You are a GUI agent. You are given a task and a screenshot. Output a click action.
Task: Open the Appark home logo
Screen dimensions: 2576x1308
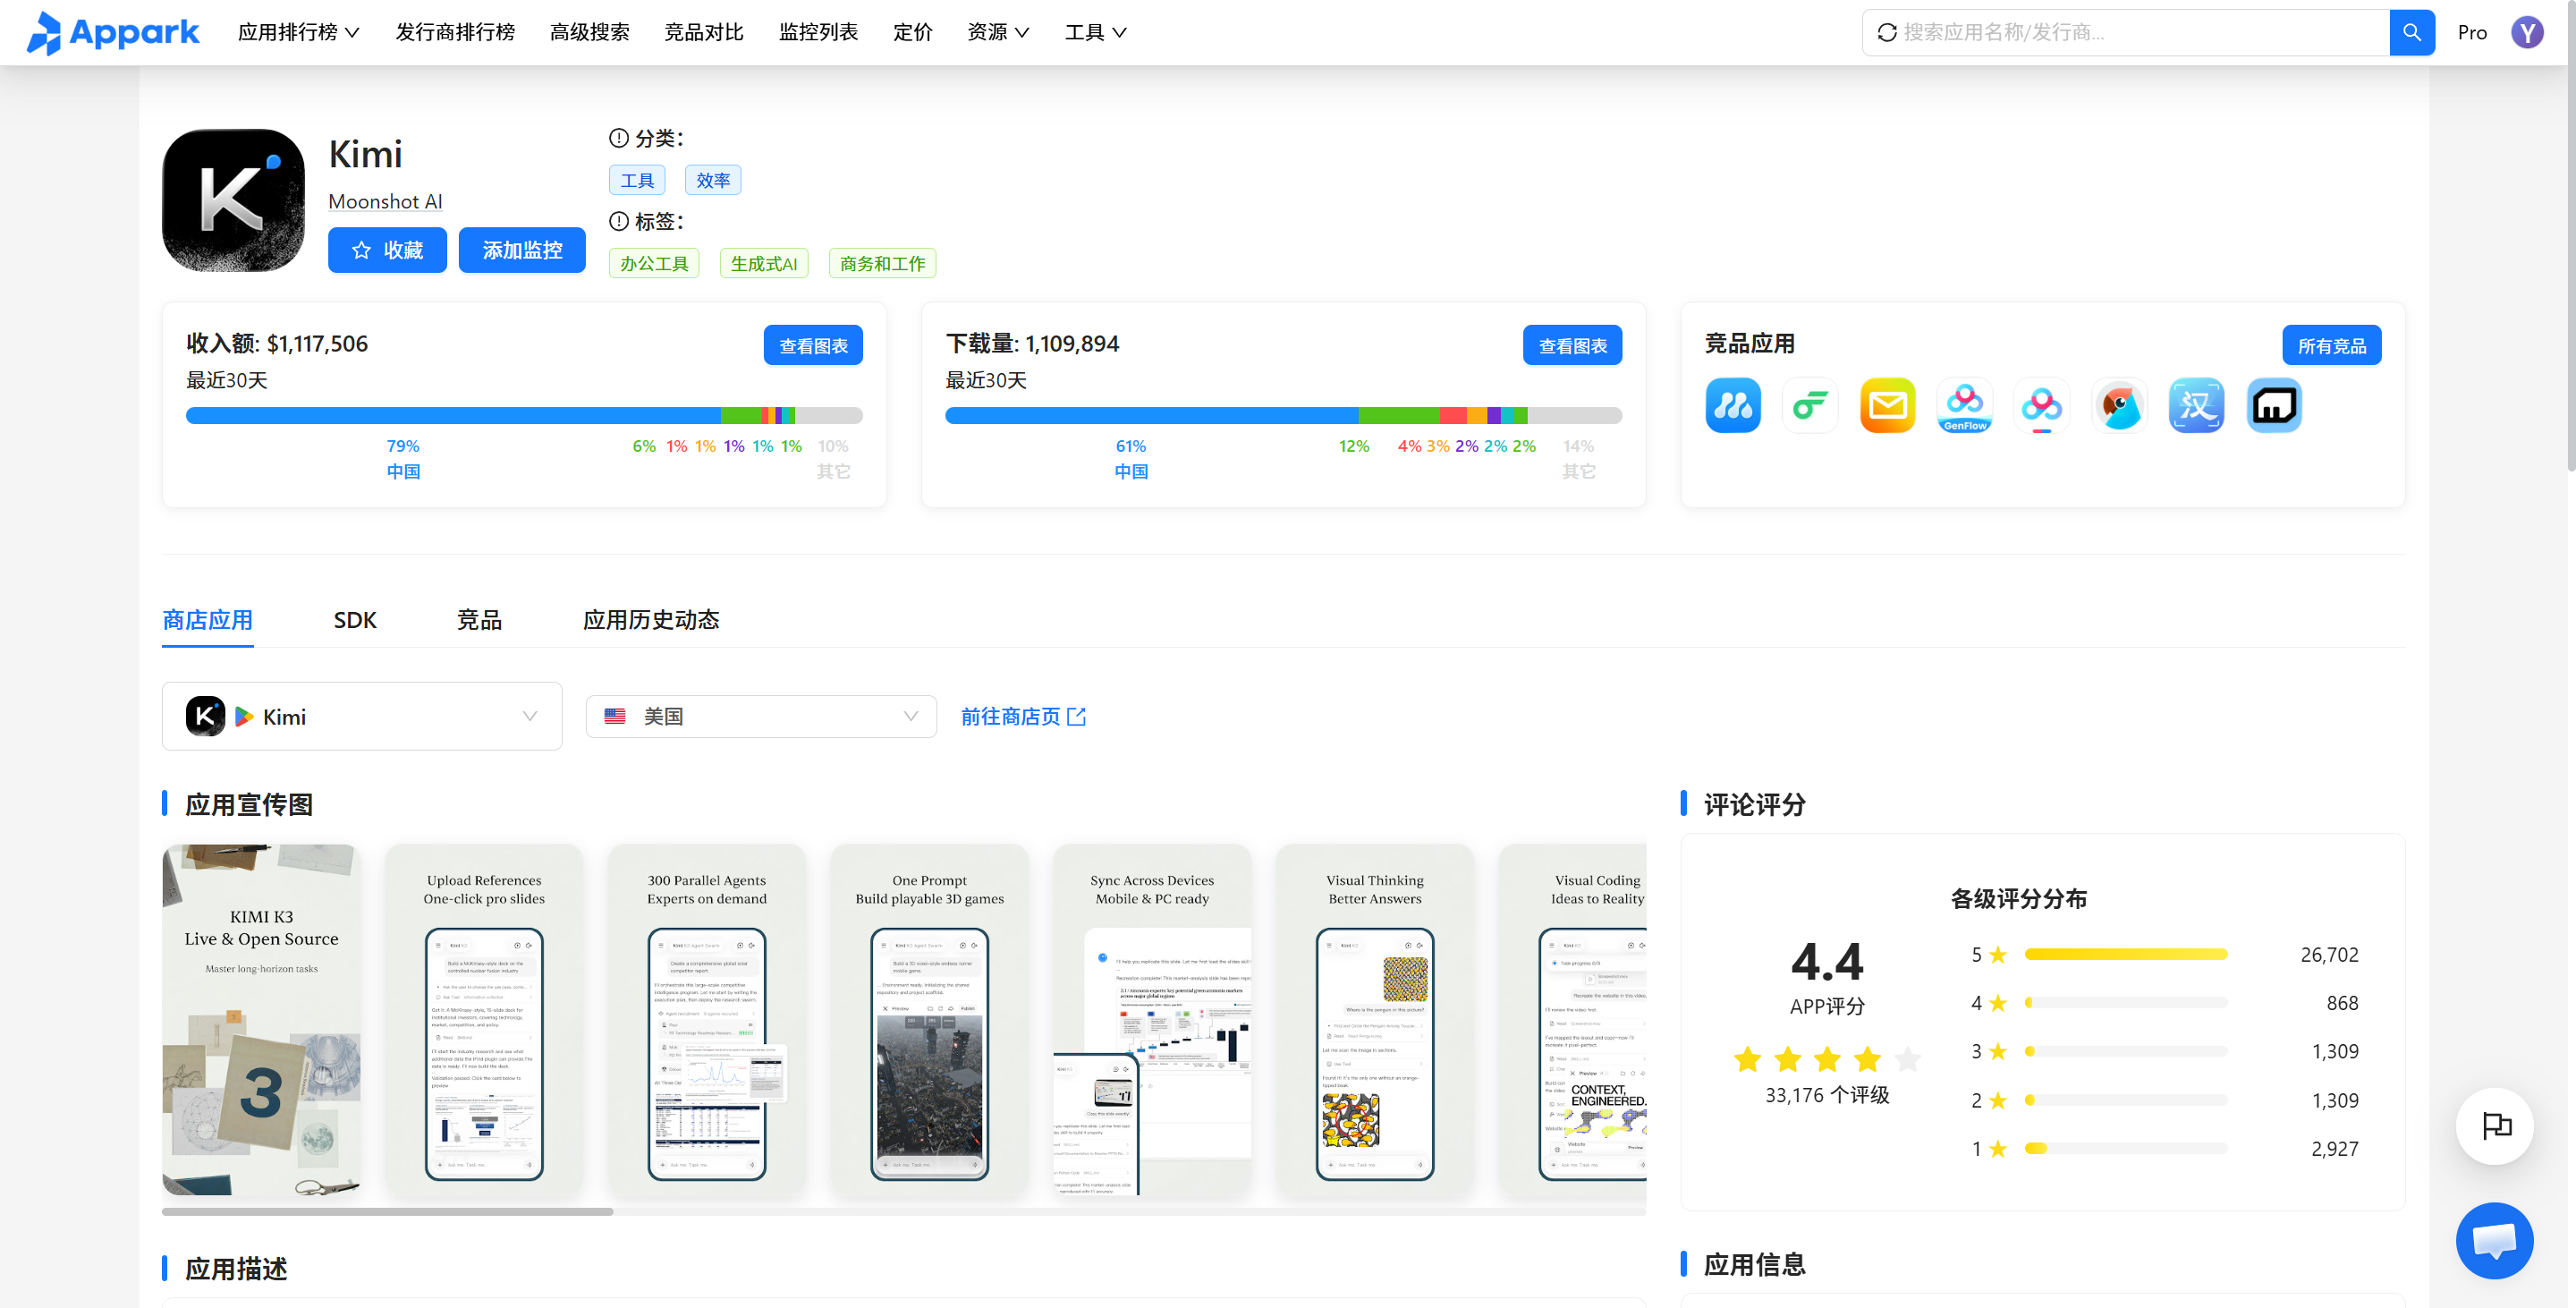(112, 33)
